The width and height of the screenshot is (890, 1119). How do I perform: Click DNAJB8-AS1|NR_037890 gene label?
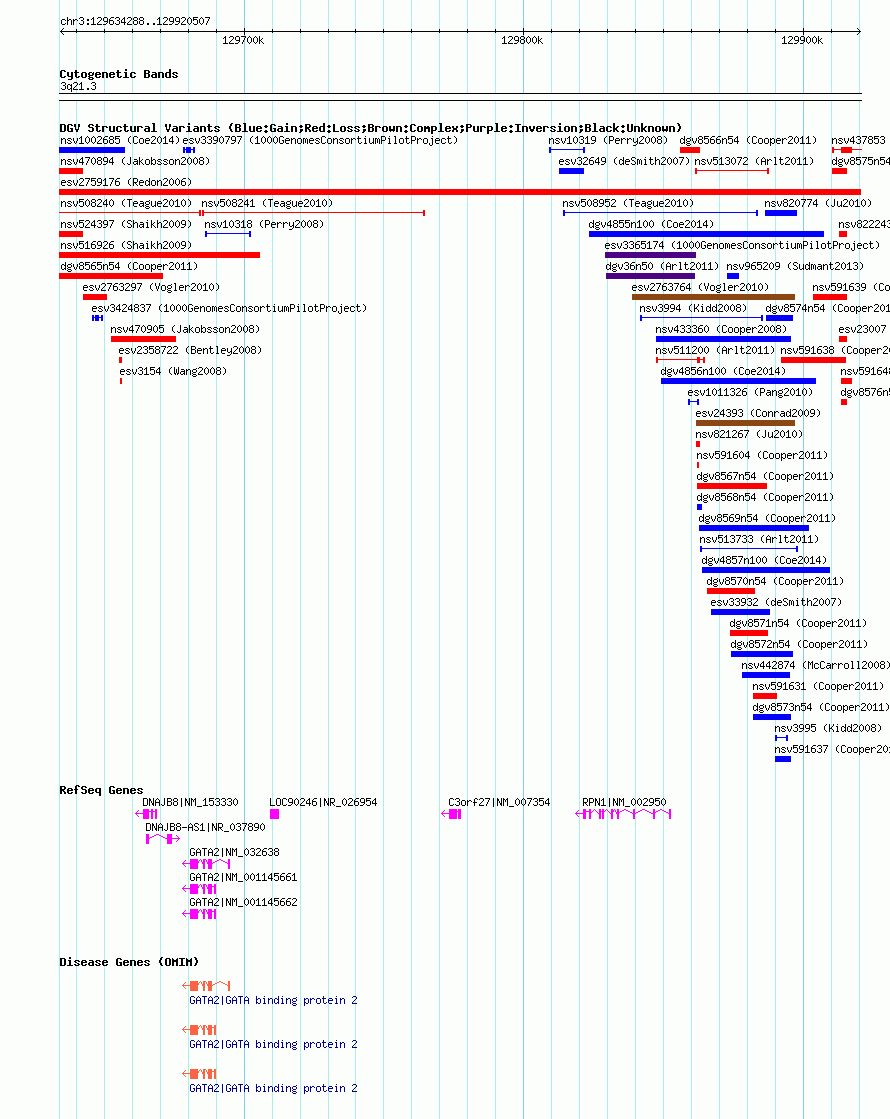click(x=205, y=828)
